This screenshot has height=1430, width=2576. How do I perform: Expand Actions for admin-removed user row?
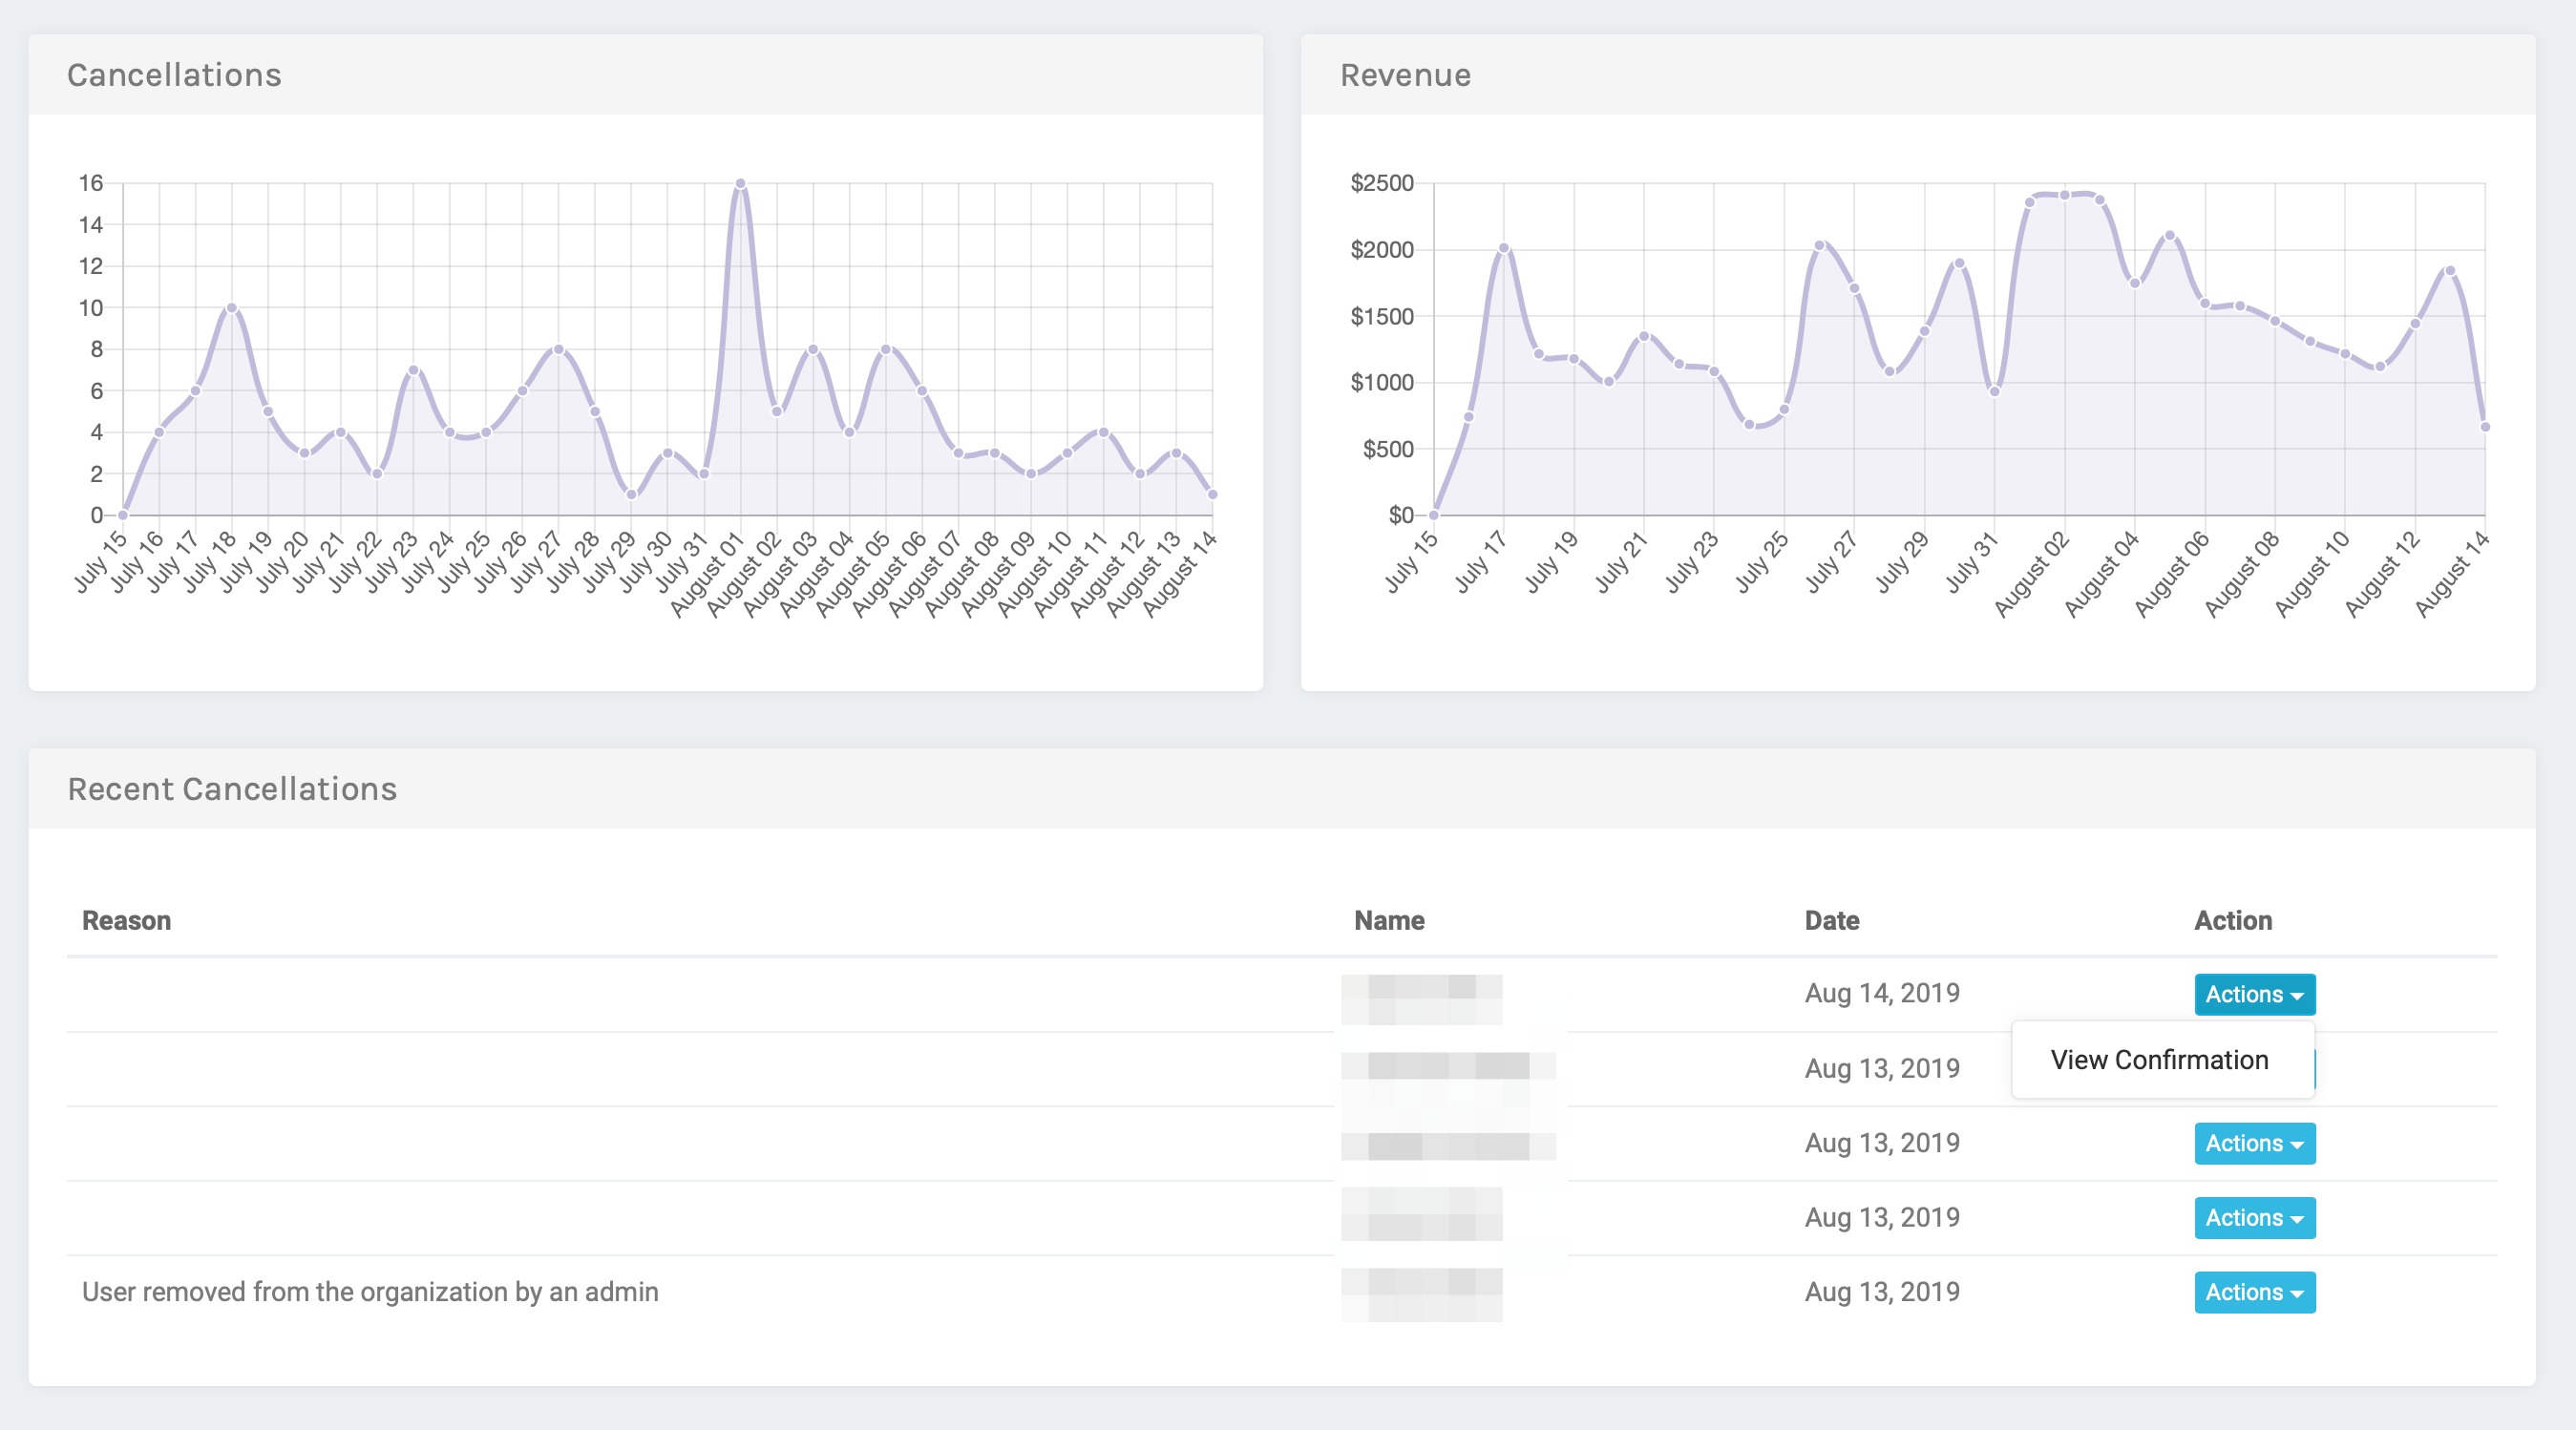click(2254, 1292)
